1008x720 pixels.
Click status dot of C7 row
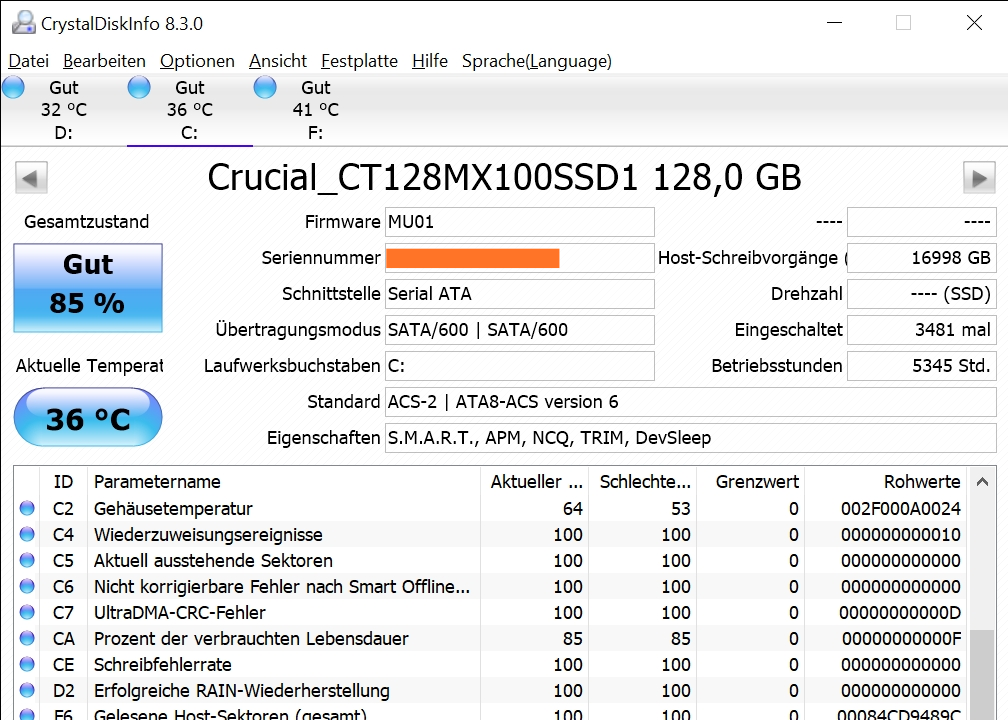27,612
